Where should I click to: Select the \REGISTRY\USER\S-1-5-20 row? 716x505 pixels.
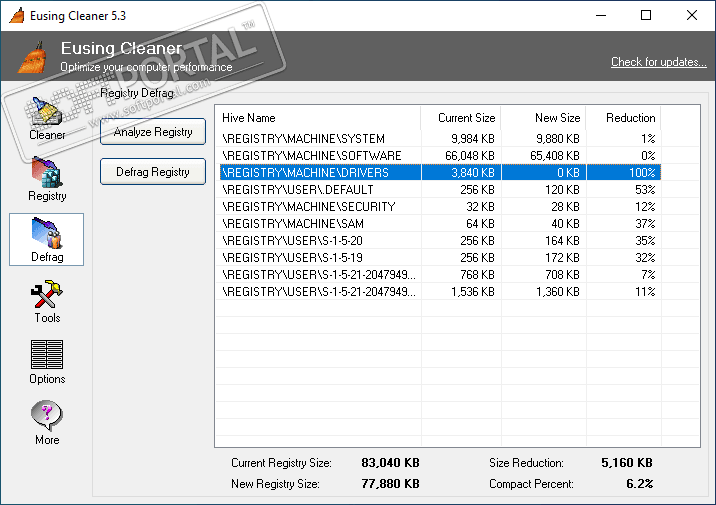[440, 241]
